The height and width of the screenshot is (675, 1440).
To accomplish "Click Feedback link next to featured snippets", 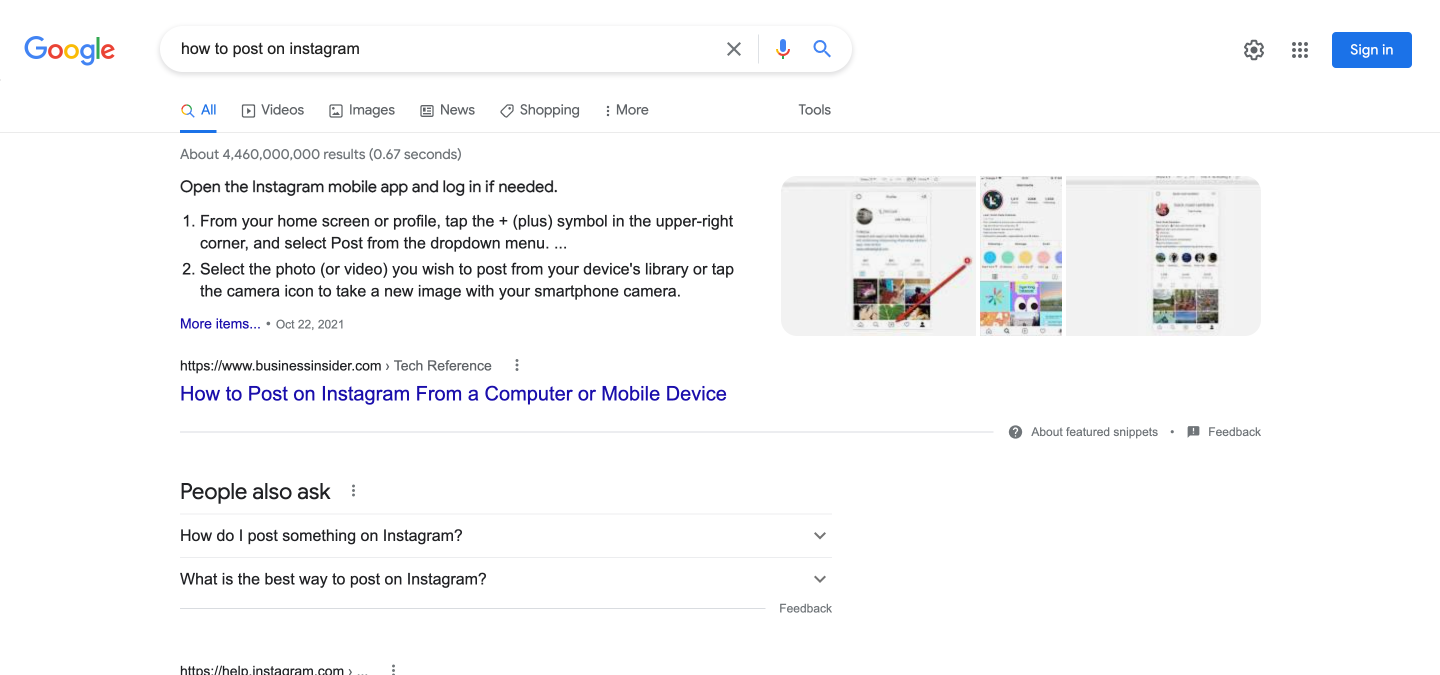I will (1234, 432).
